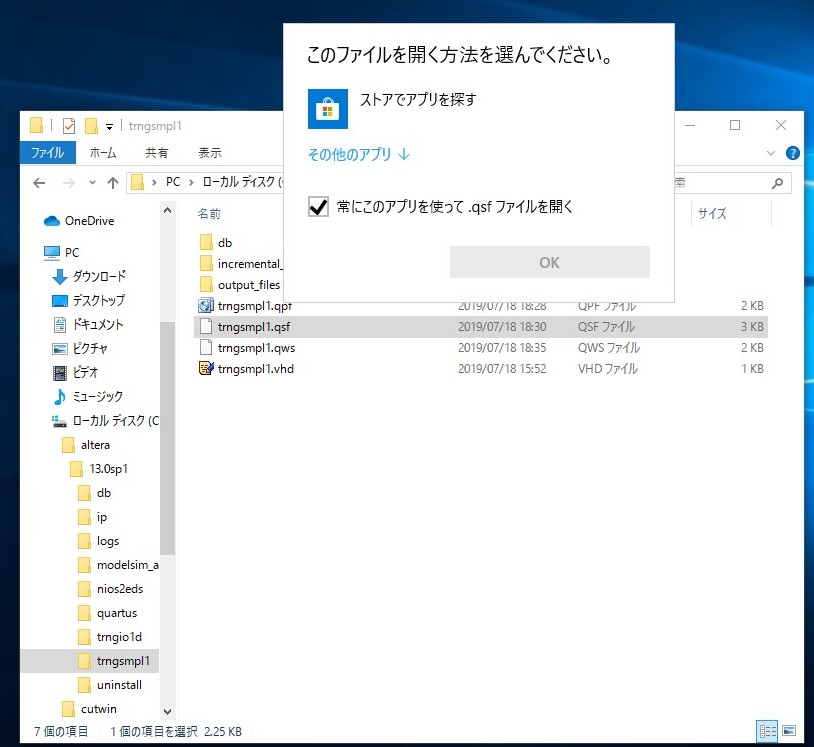Select altera folder in tree
The image size is (814, 747).
(x=86, y=445)
